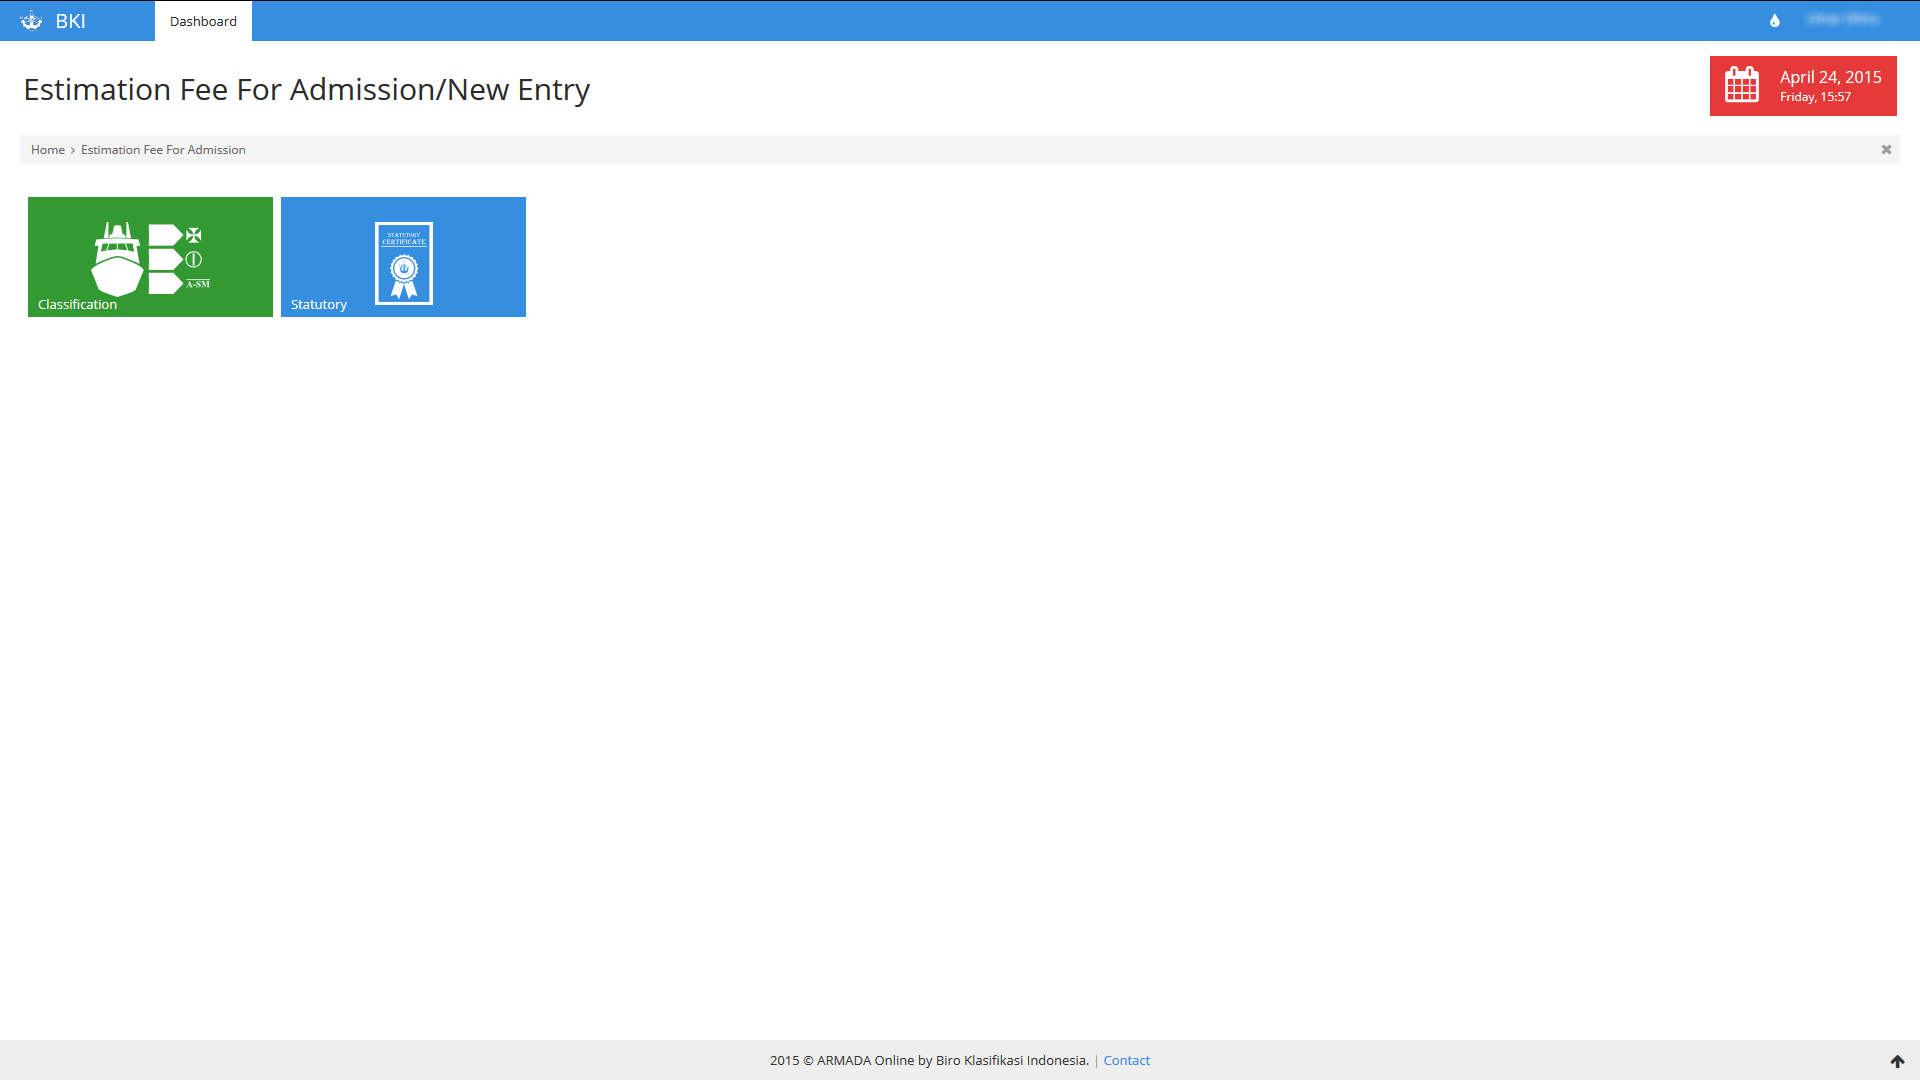
Task: Click the red calendar icon
Action: click(x=1742, y=85)
